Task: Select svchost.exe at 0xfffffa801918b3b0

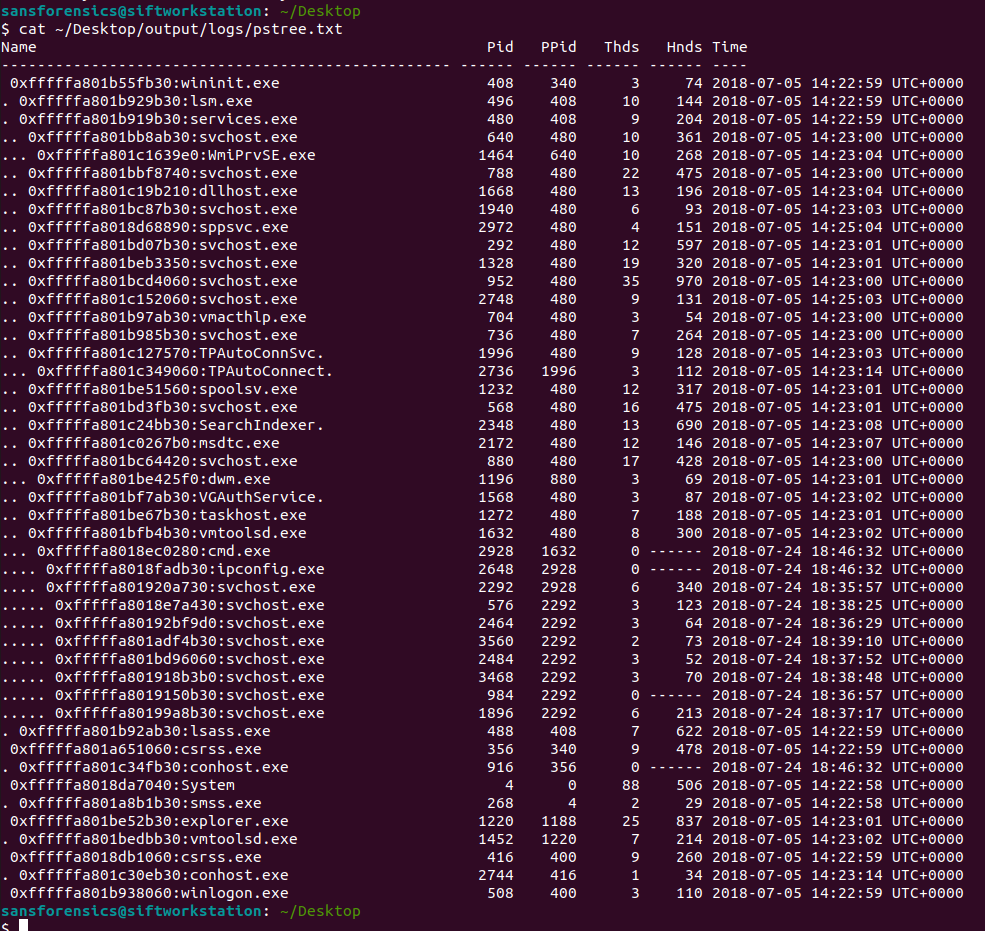Action: click(190, 677)
